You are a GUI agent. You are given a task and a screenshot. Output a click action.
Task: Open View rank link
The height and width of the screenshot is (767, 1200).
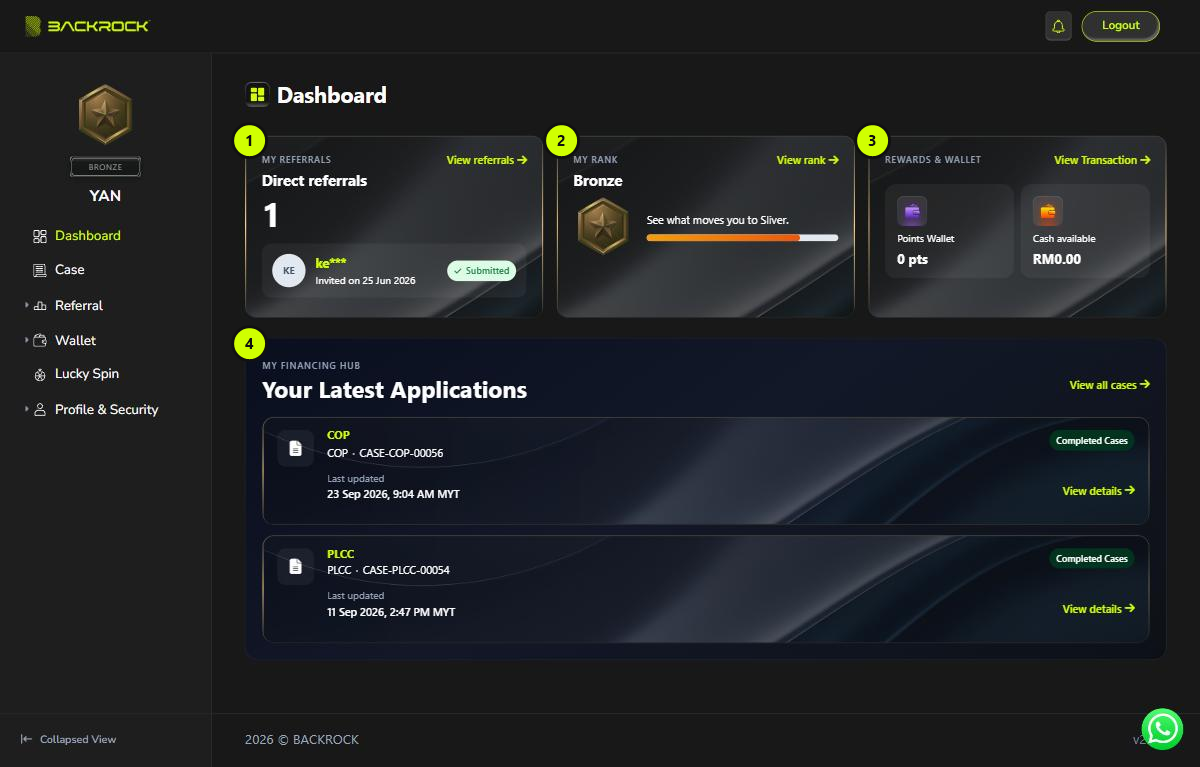pyautogui.click(x=808, y=160)
